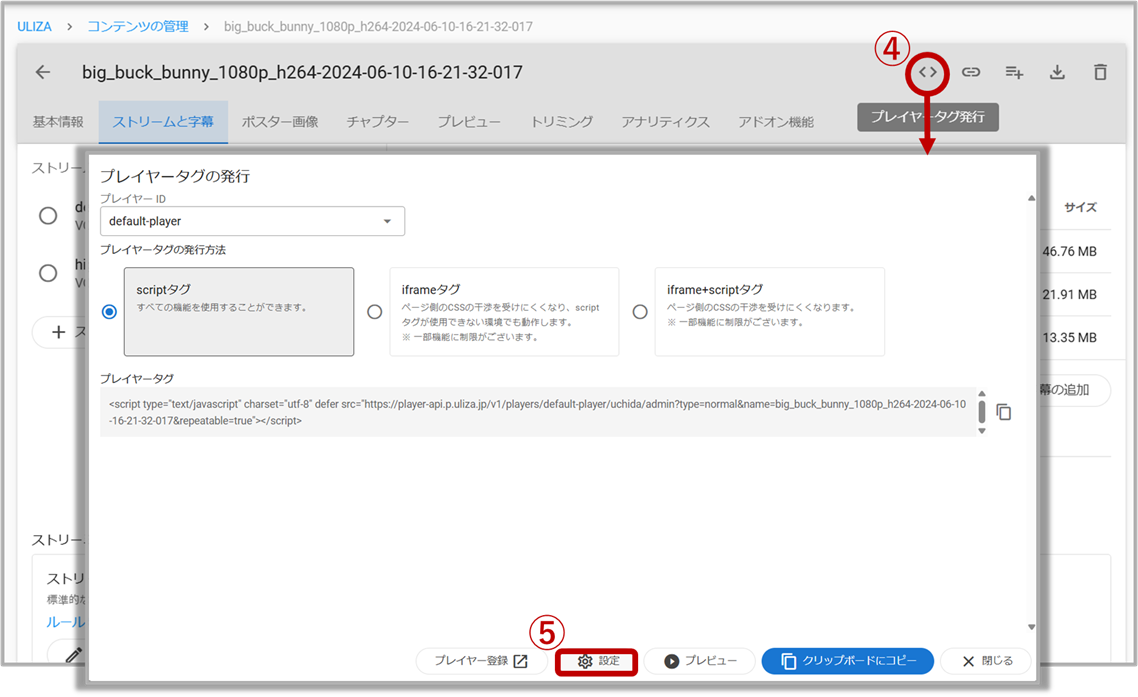This screenshot has width=1138, height=697.
Task: Click the サイズ column header
Action: tap(1080, 207)
